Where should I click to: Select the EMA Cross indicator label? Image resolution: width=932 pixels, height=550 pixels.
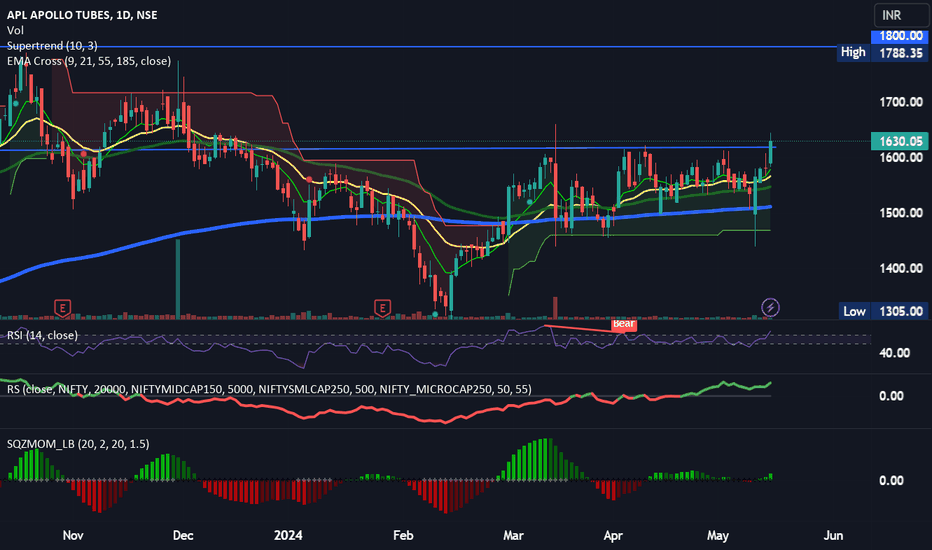[x=89, y=61]
